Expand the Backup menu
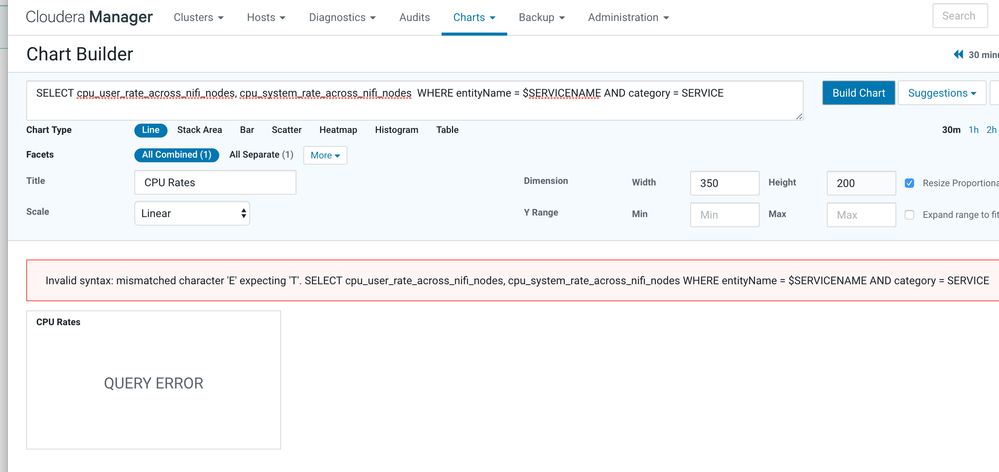999x472 pixels. coord(542,17)
